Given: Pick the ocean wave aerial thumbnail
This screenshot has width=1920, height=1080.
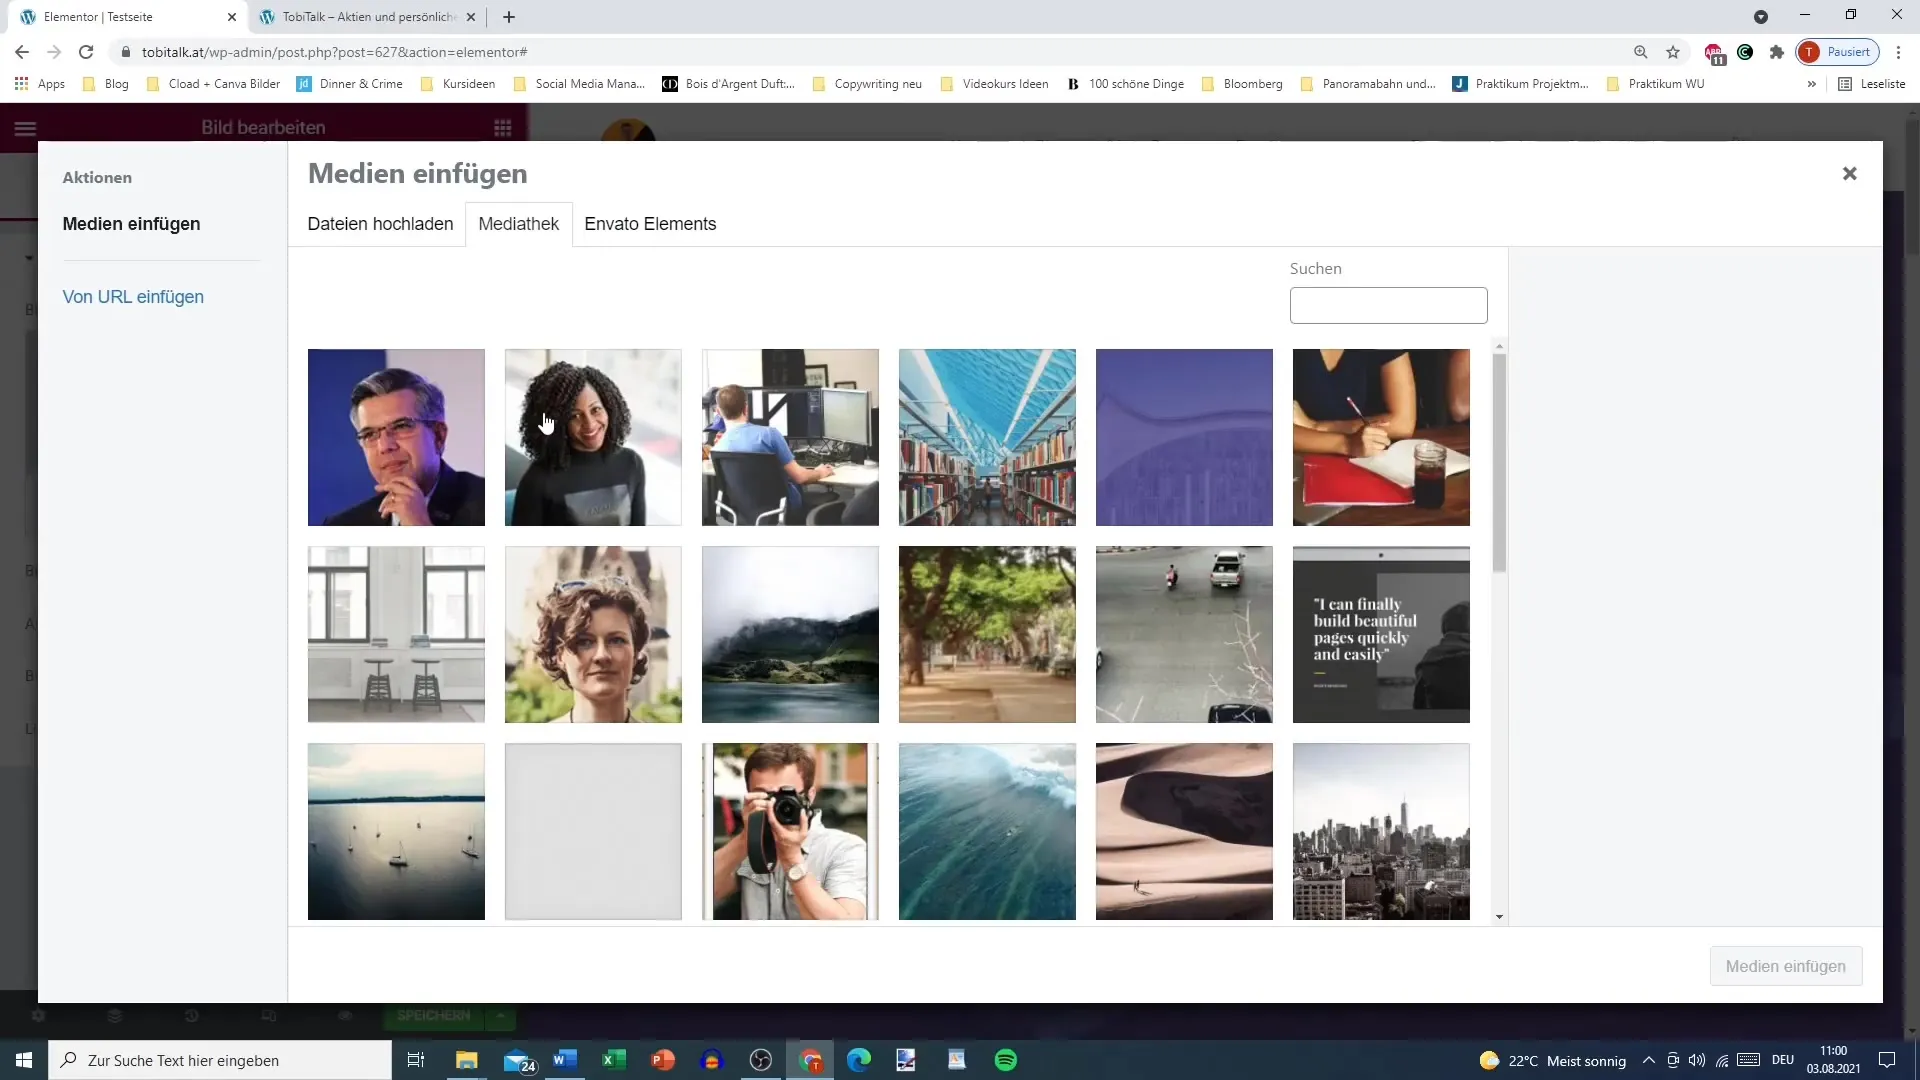Looking at the screenshot, I should tap(987, 831).
